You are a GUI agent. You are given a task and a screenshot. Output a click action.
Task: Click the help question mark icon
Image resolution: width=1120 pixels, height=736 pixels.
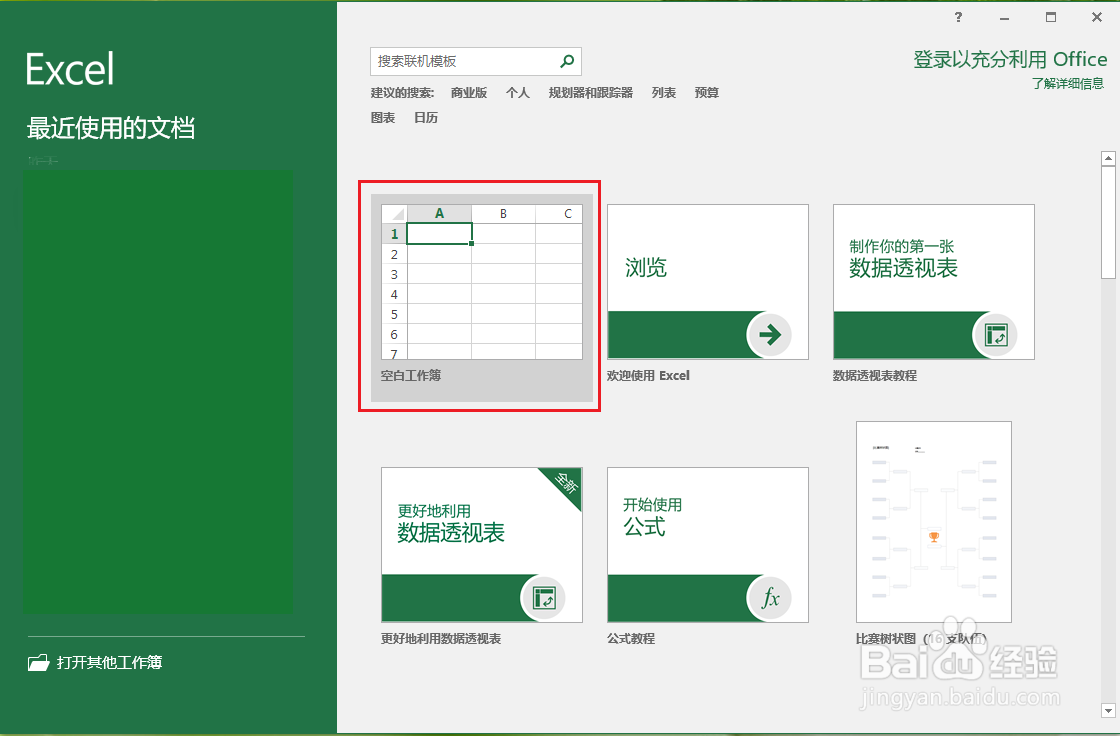click(x=959, y=17)
